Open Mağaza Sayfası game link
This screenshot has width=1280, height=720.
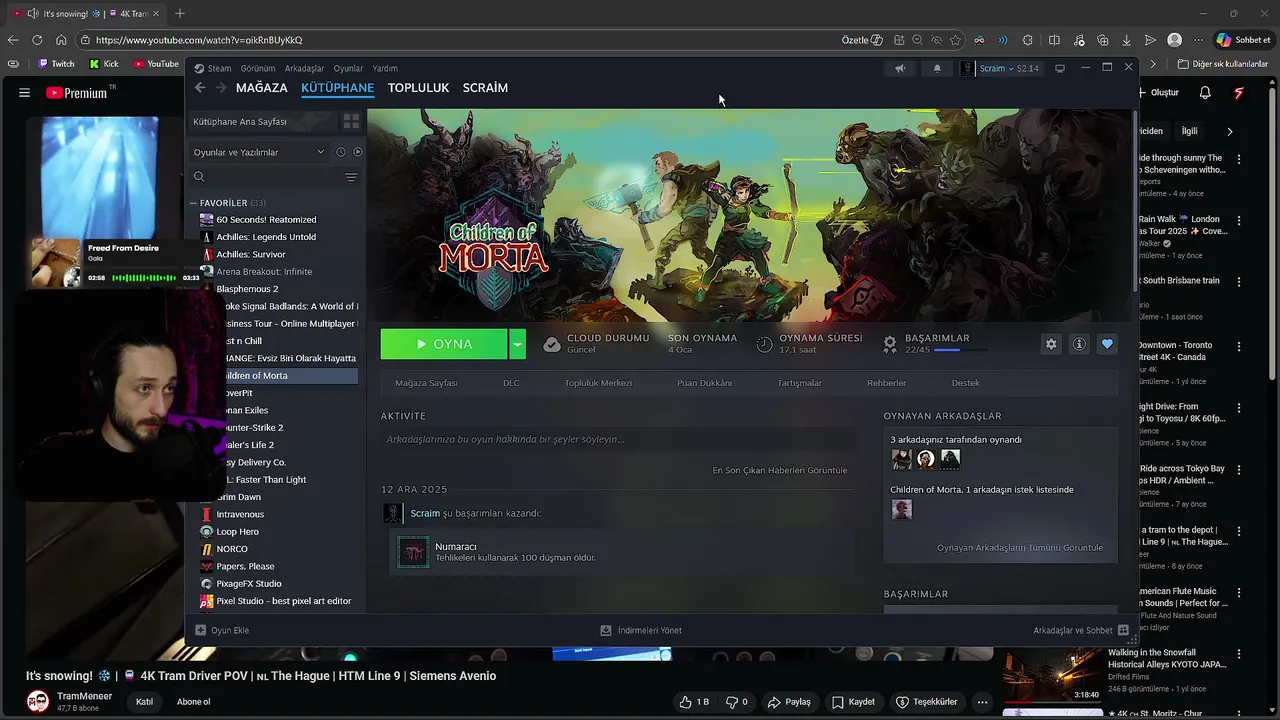pyautogui.click(x=426, y=383)
